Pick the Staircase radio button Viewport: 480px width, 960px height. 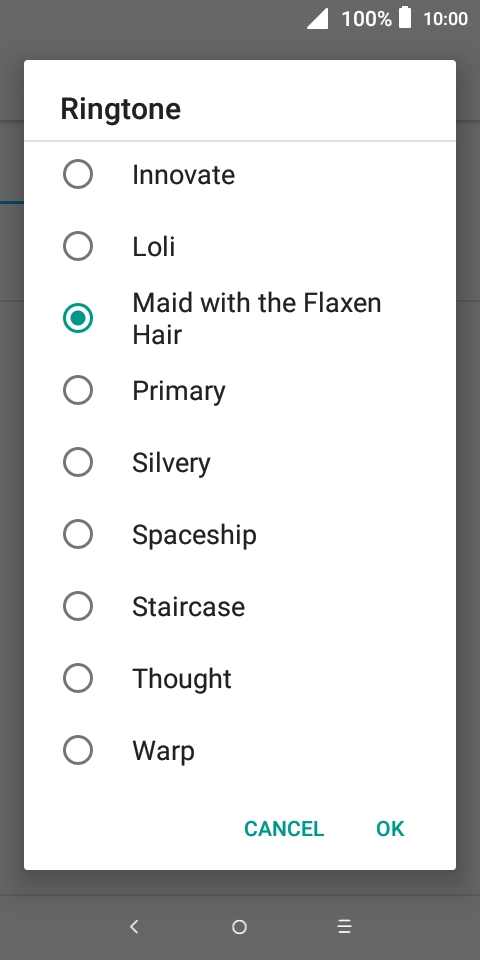[78, 606]
